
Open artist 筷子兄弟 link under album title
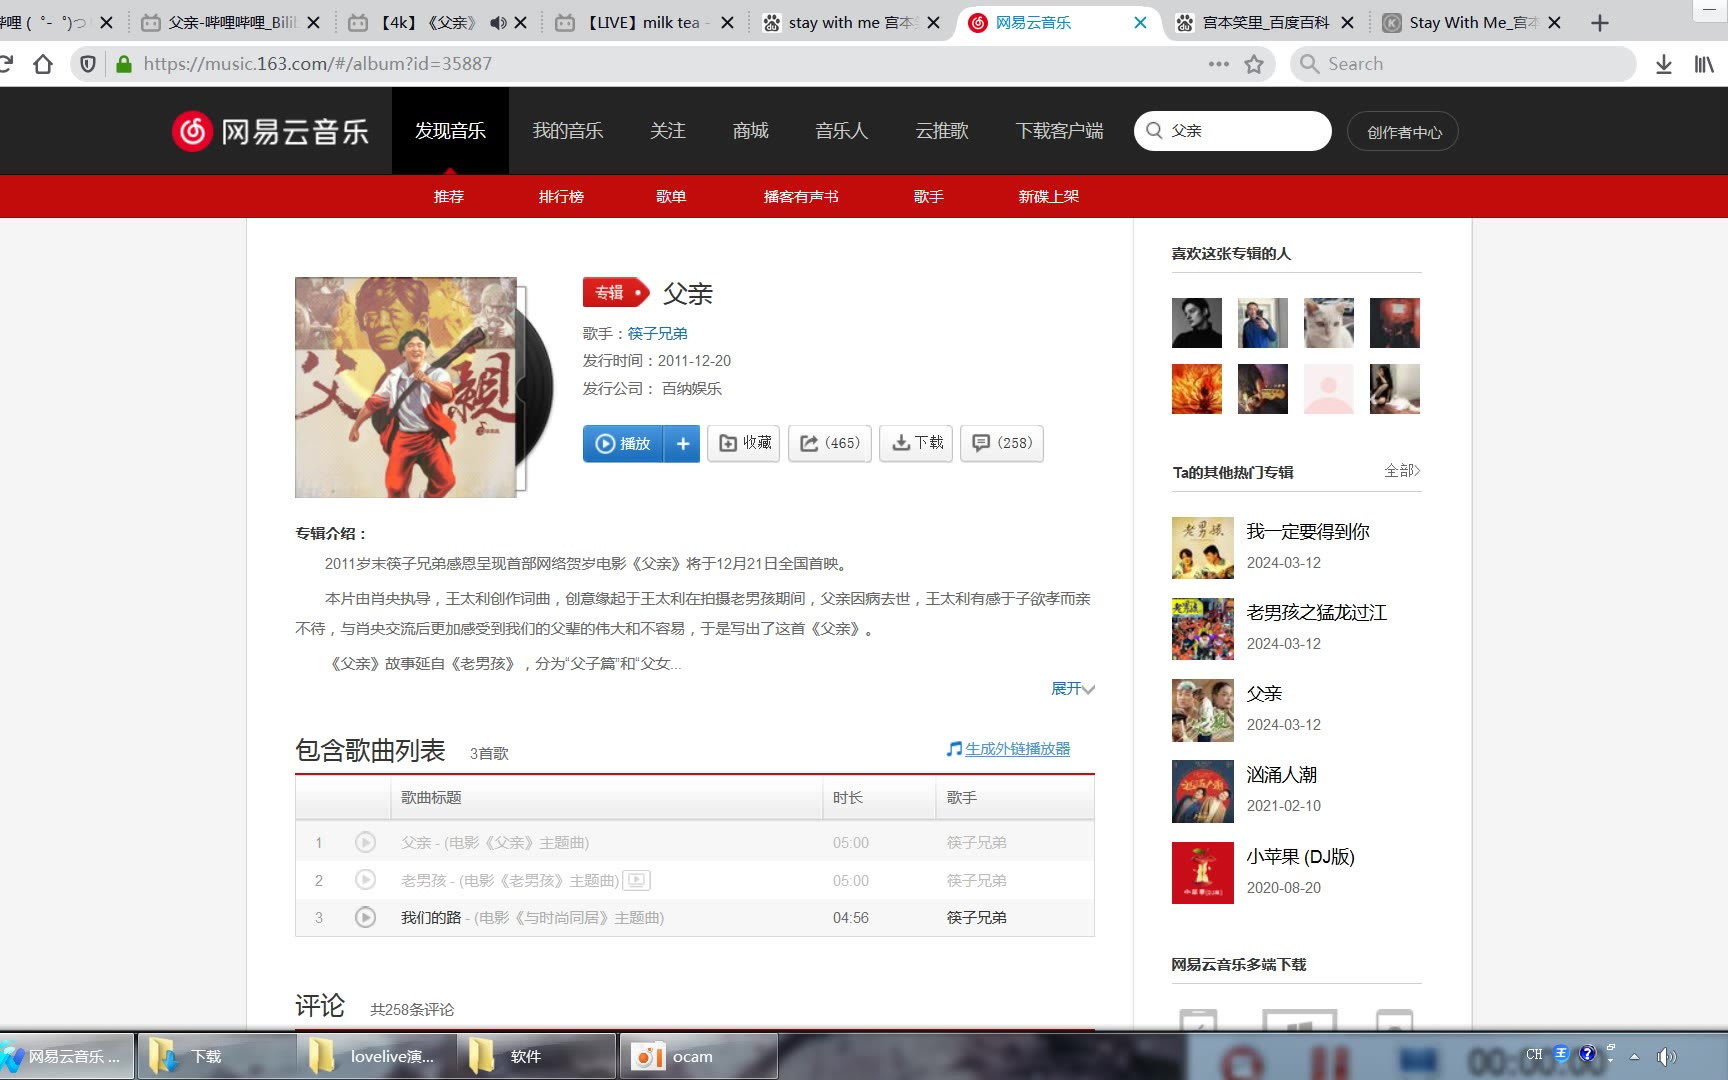657,333
